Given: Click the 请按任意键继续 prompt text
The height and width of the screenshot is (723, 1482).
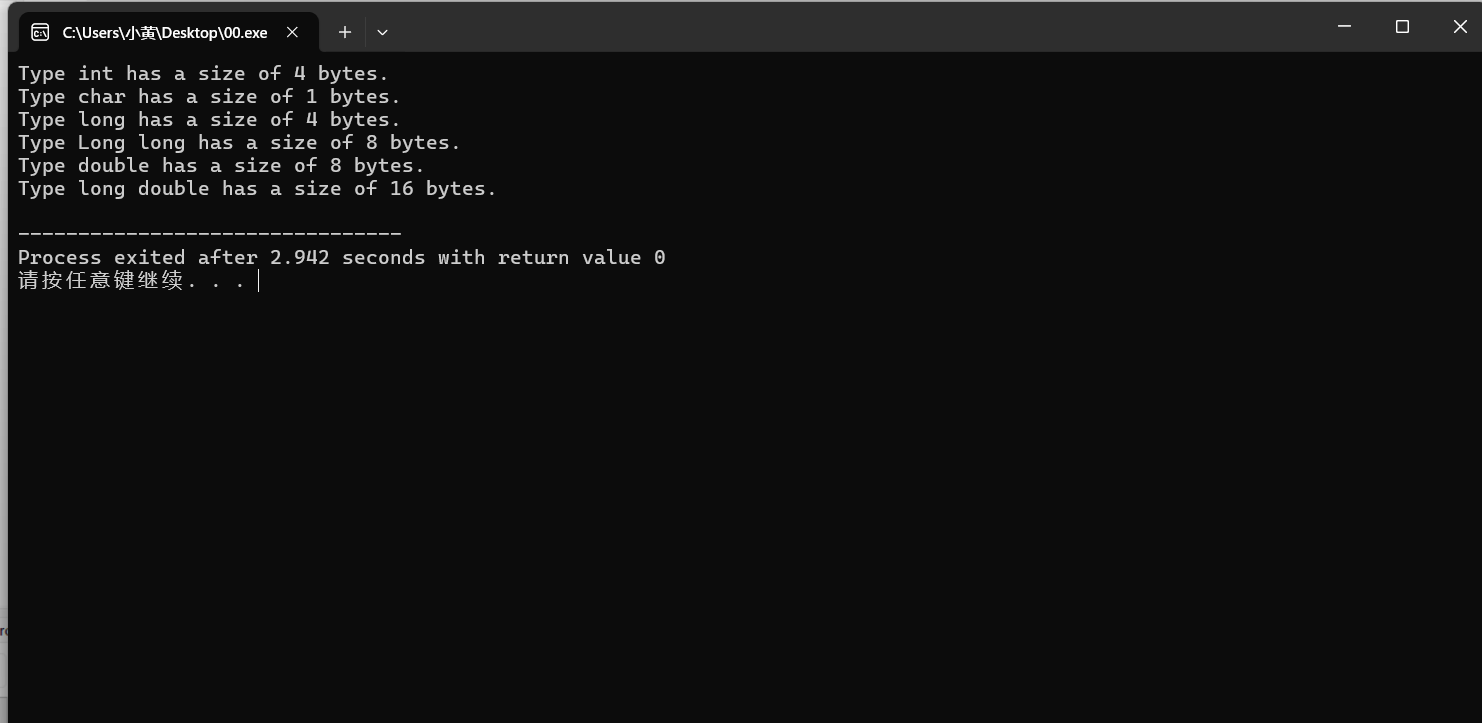Looking at the screenshot, I should (x=100, y=281).
